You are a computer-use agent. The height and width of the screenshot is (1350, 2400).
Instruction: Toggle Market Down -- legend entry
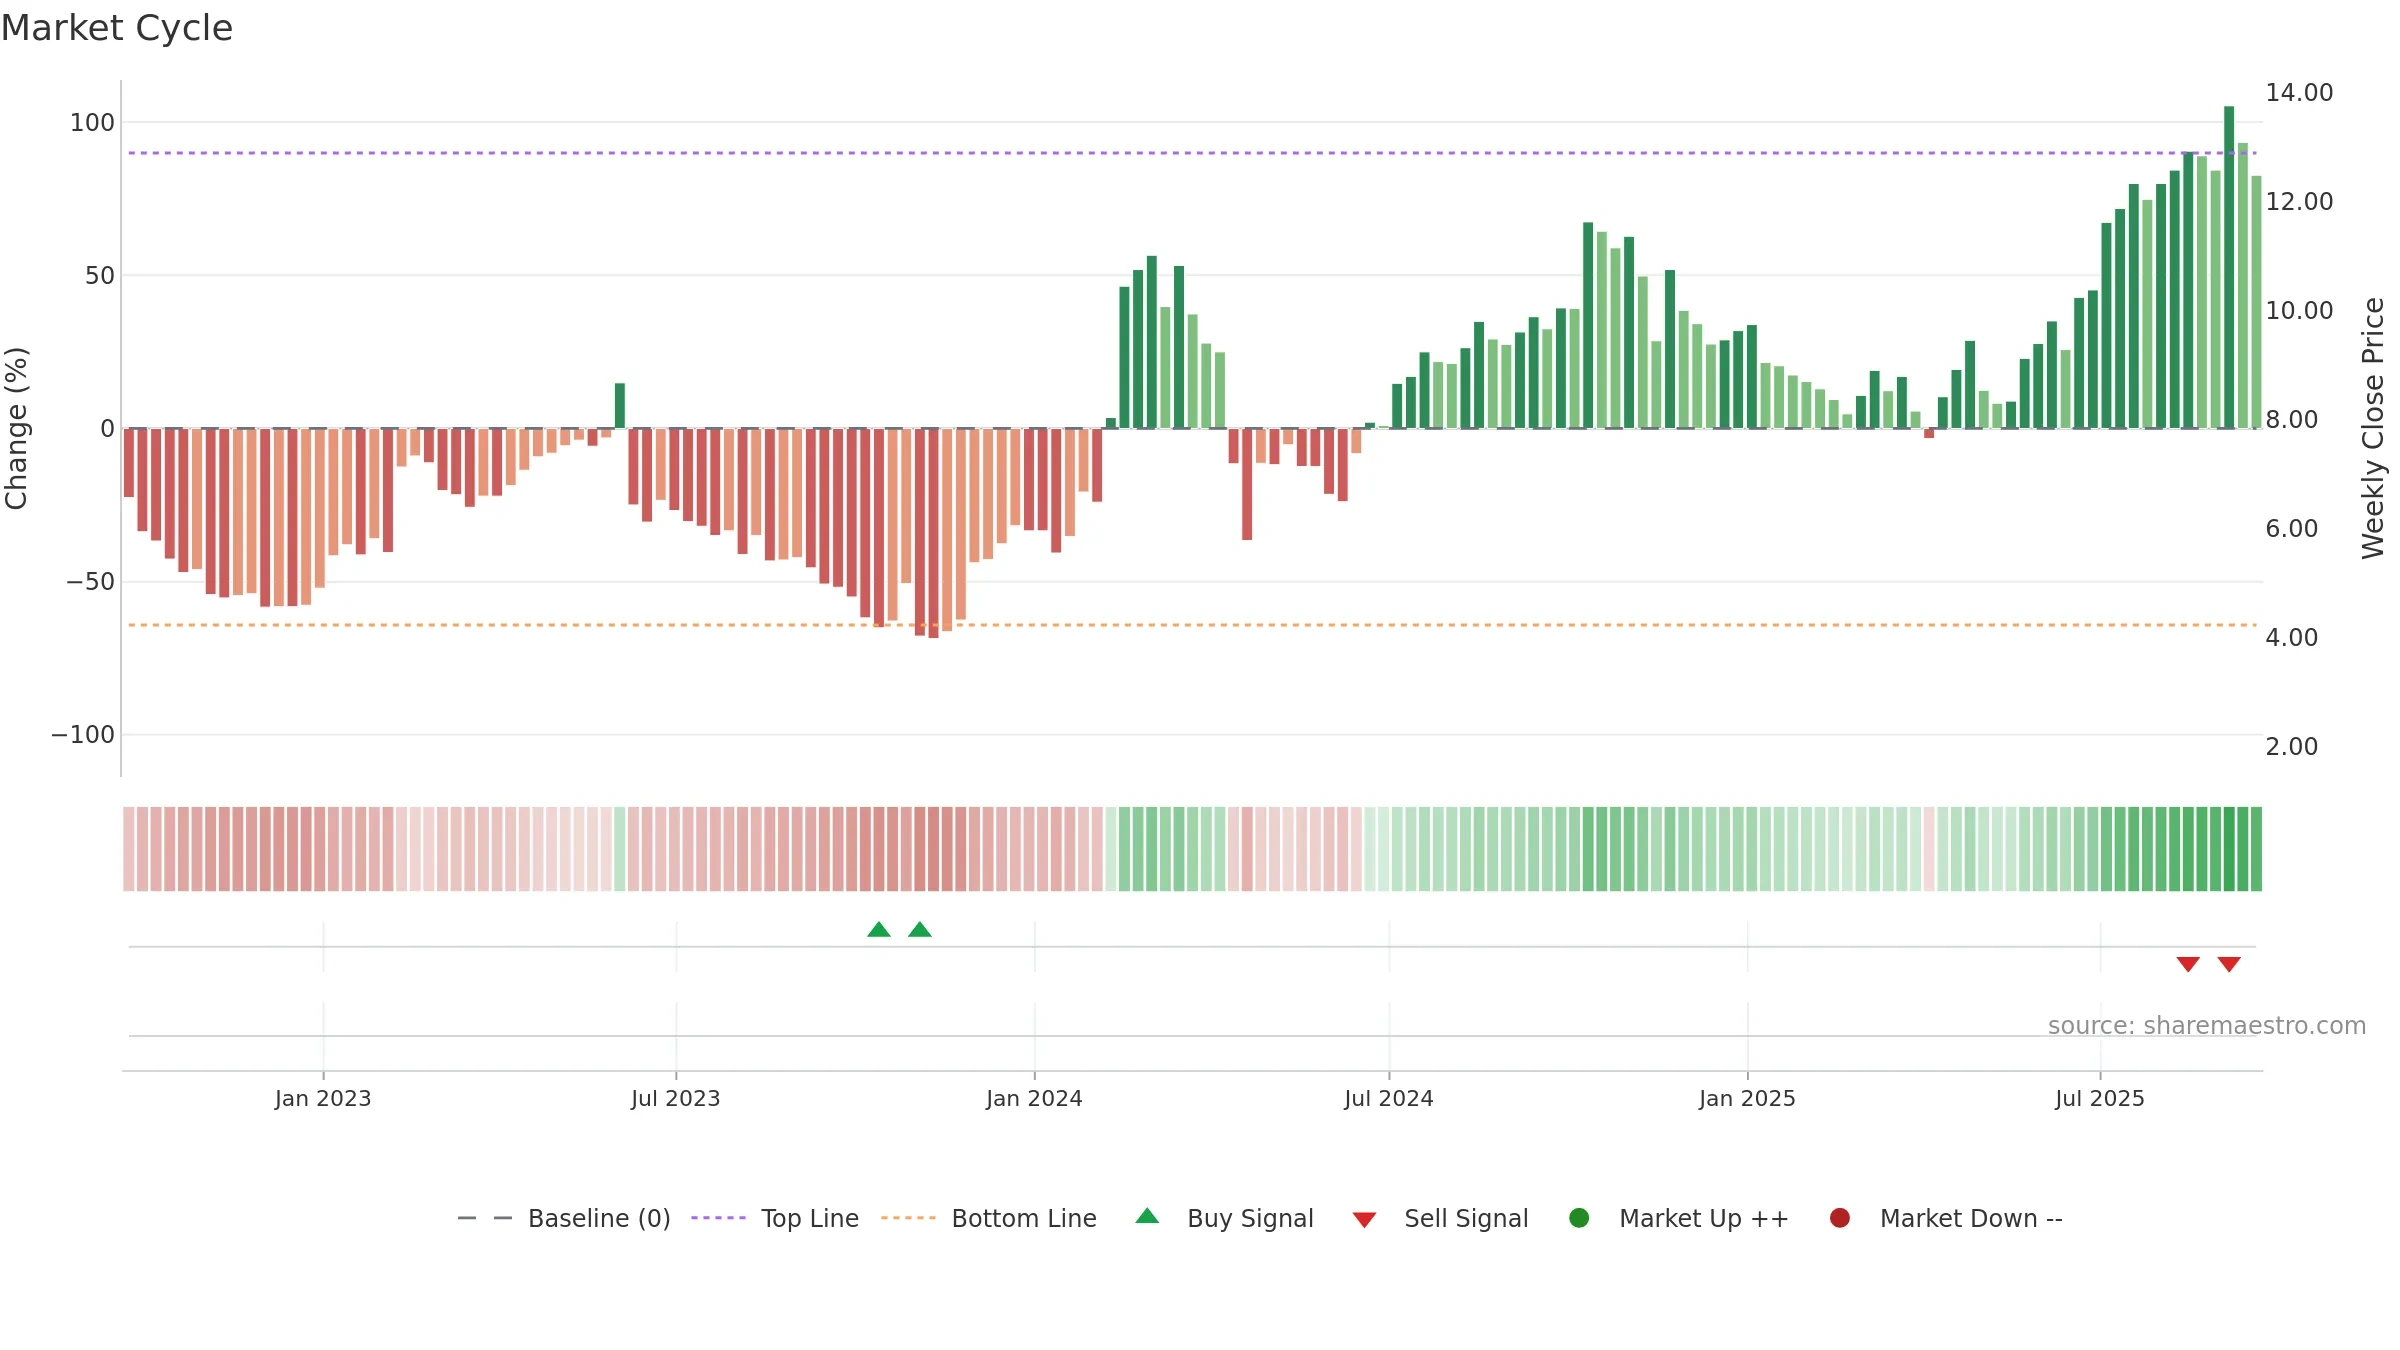tap(1945, 1218)
